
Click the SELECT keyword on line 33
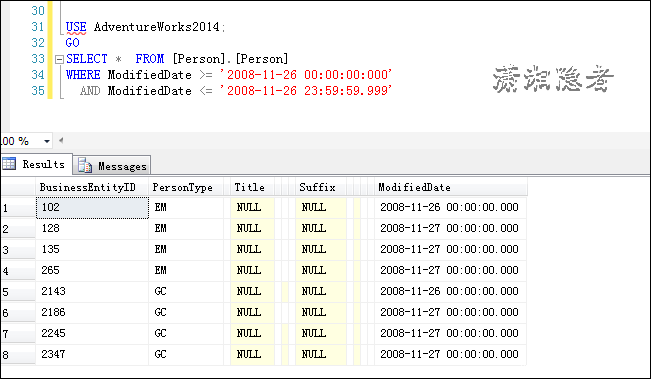(87, 59)
